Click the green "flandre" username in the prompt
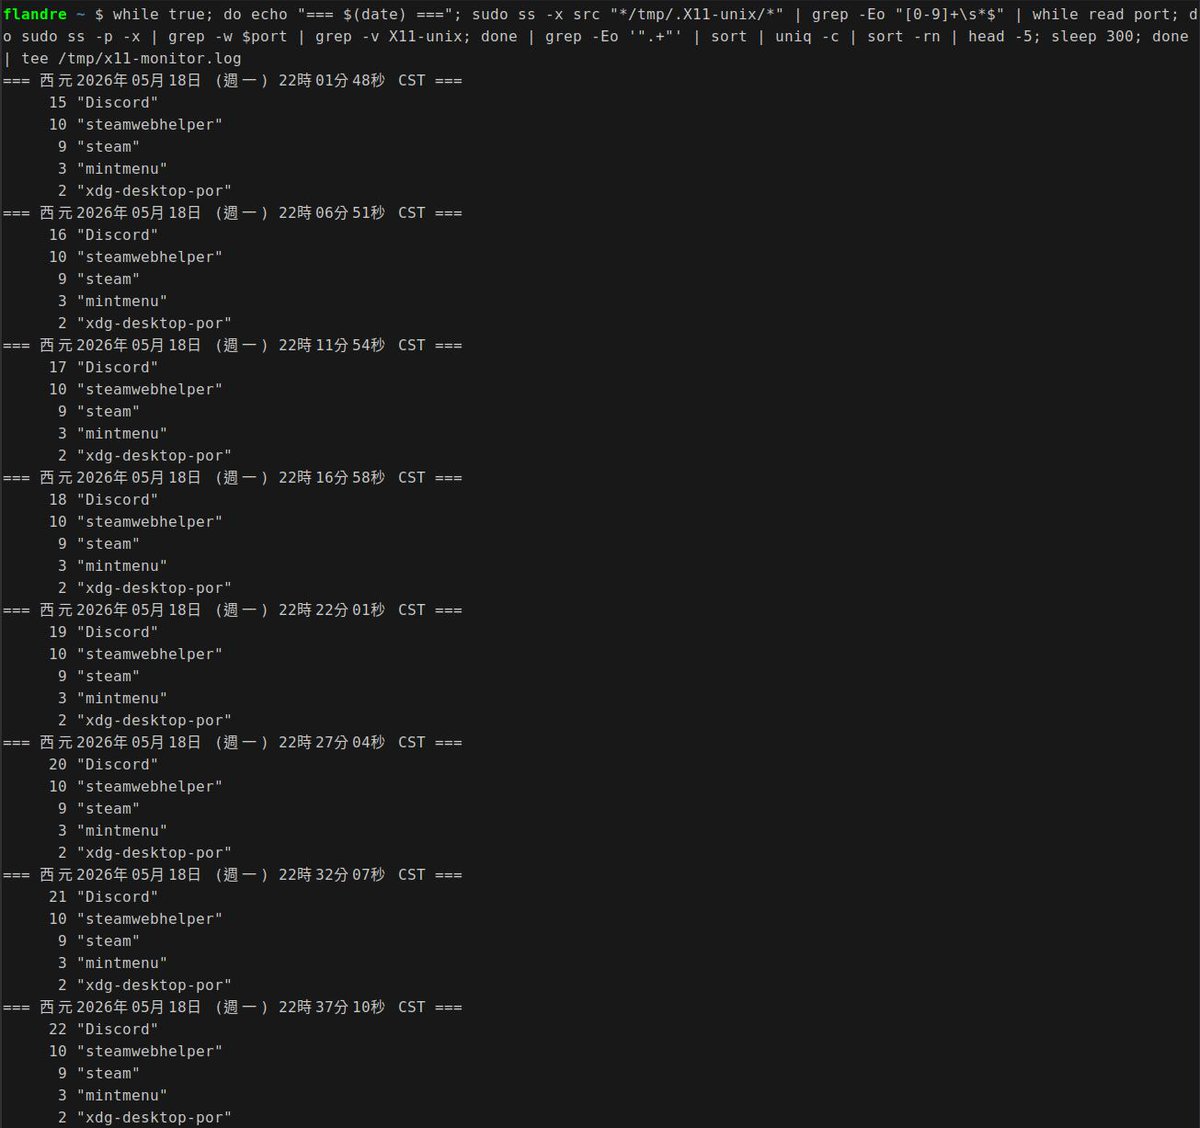 click(35, 14)
